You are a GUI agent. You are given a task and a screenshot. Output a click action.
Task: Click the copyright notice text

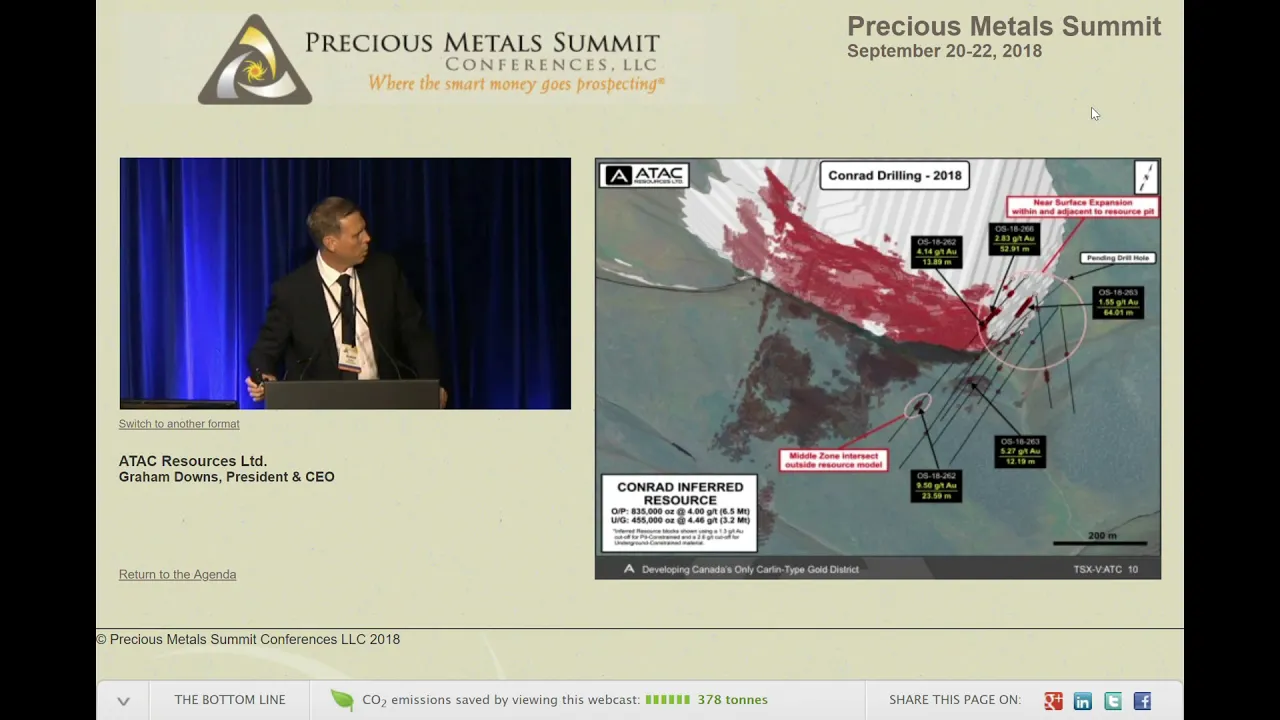[x=248, y=640]
